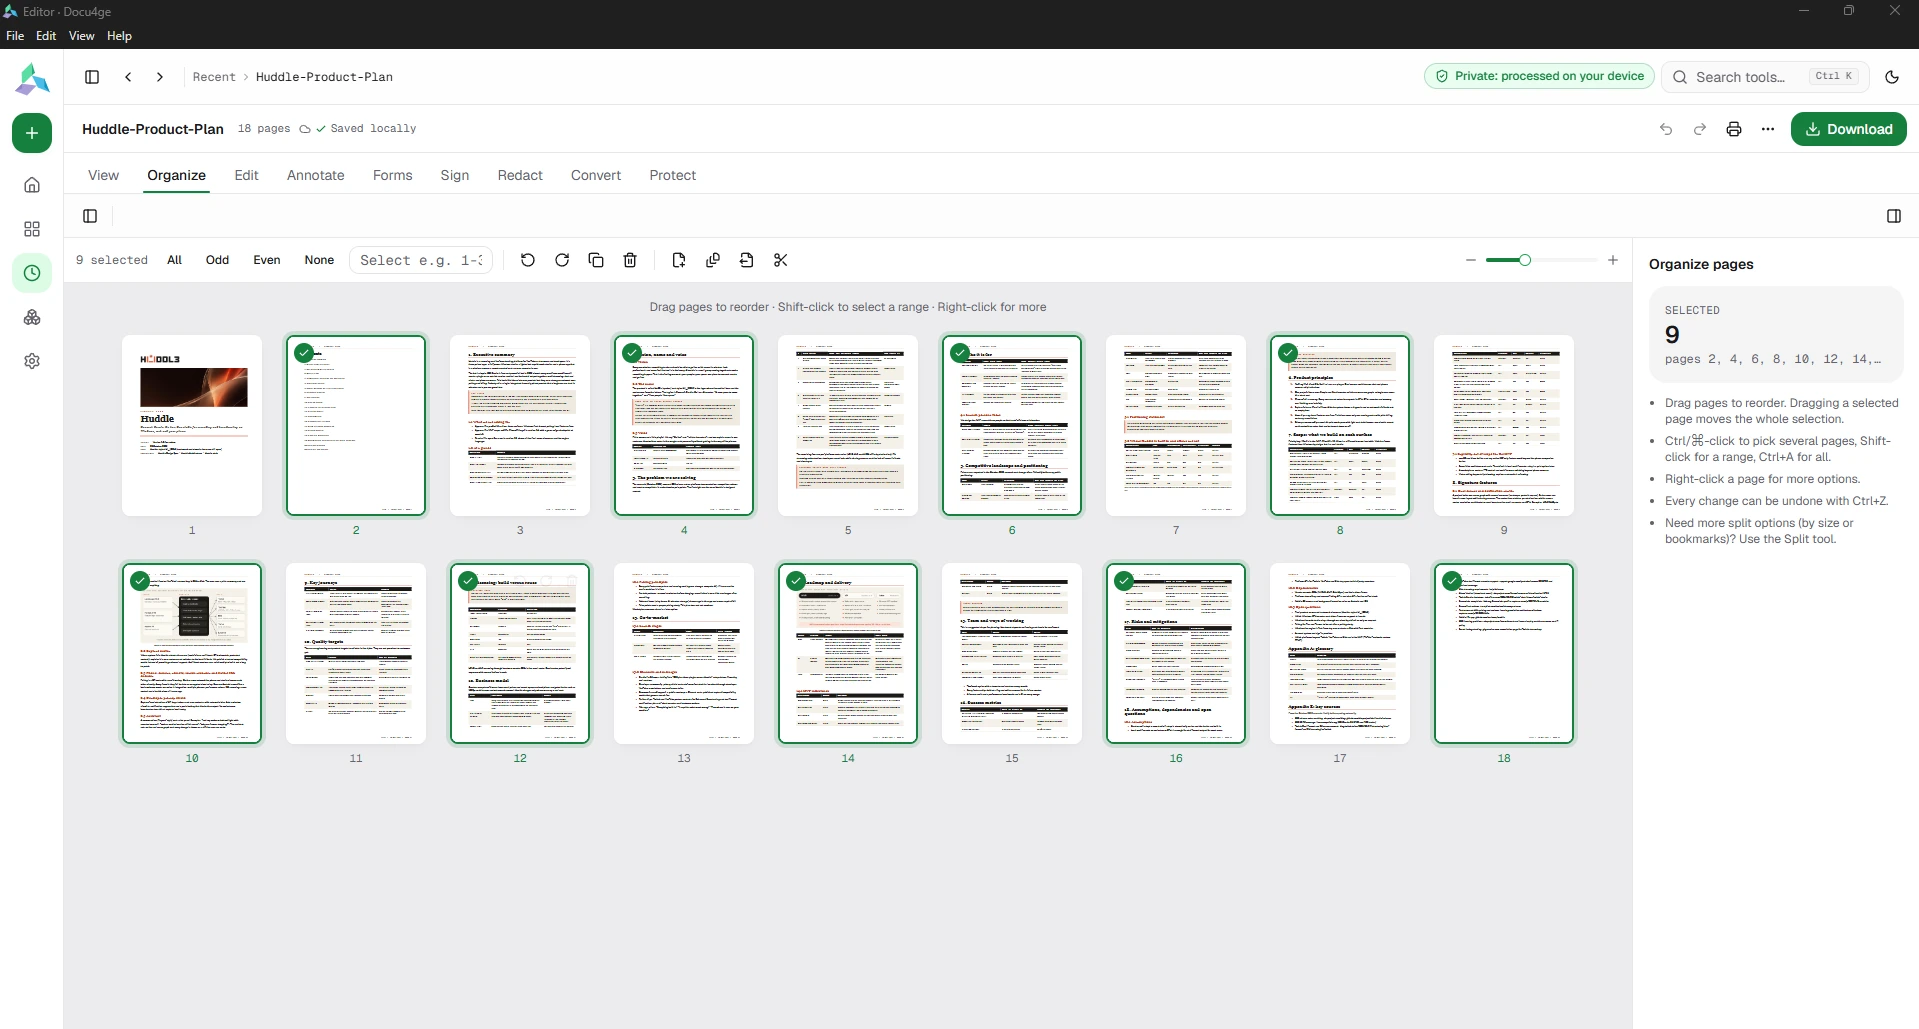Open the more options ellipsis menu
The height and width of the screenshot is (1029, 1919).
[x=1768, y=129]
